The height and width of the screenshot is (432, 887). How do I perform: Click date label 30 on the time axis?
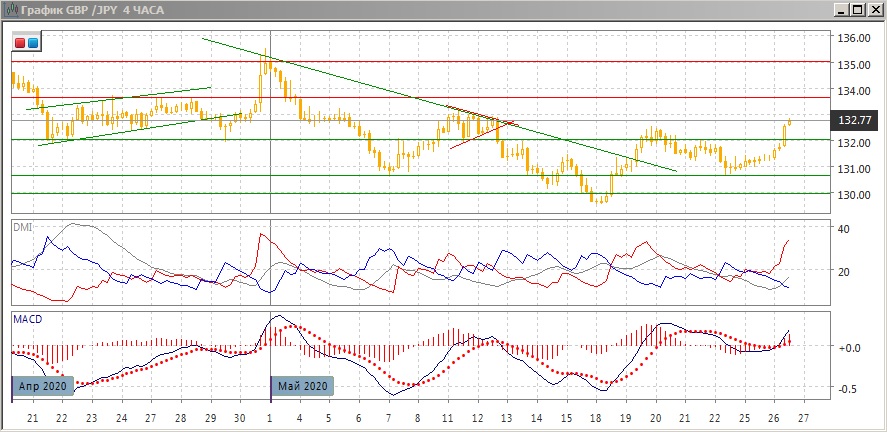[x=240, y=418]
